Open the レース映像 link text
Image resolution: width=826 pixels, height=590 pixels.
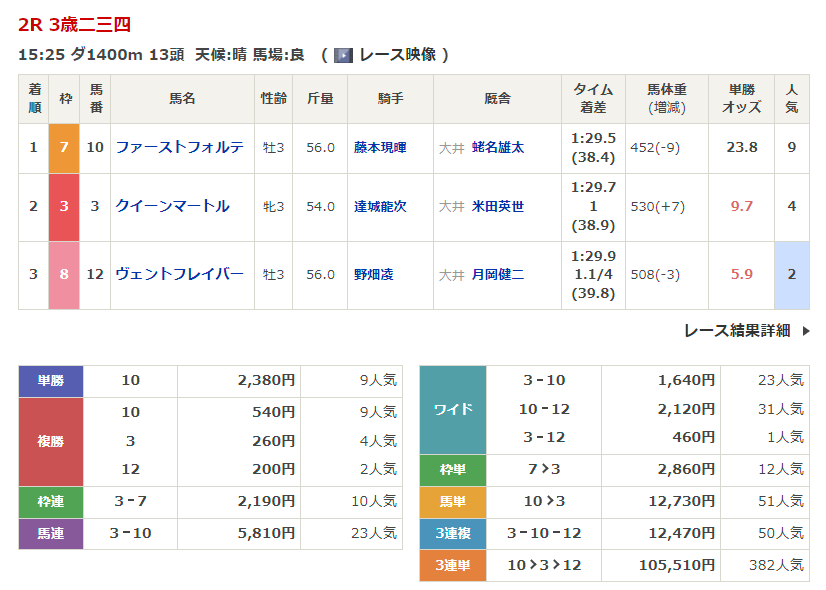pyautogui.click(x=396, y=55)
